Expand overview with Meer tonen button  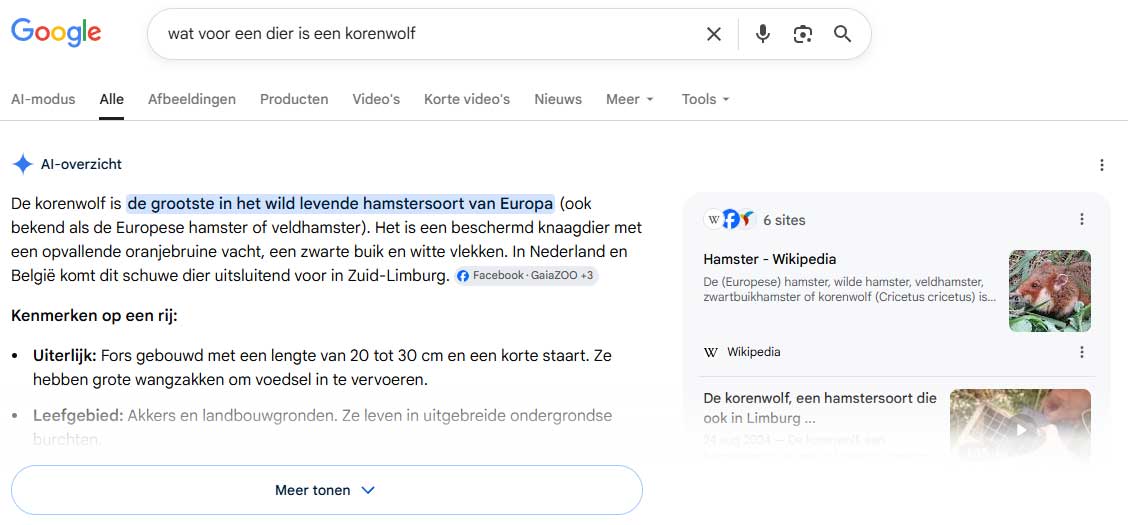point(327,490)
